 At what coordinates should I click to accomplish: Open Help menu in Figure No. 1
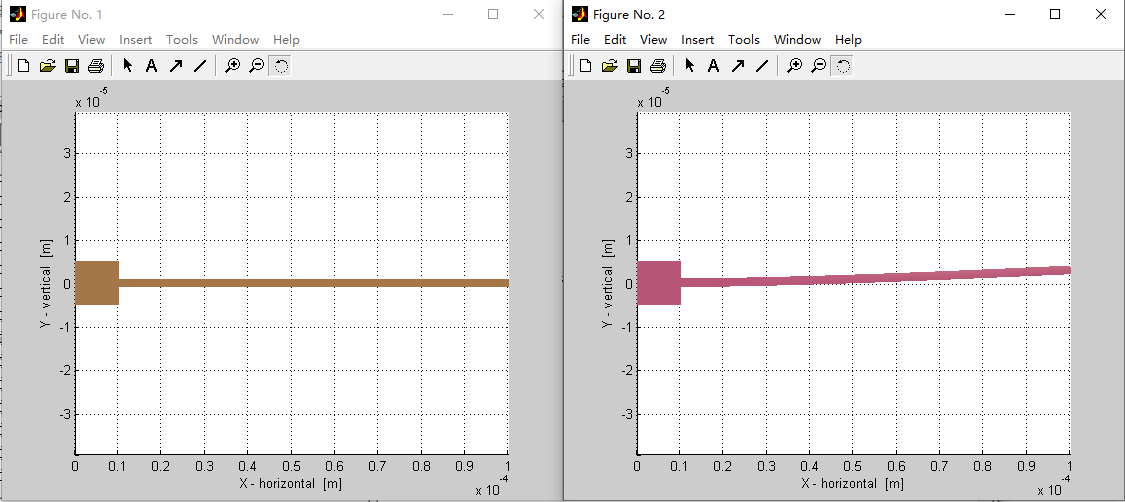286,39
